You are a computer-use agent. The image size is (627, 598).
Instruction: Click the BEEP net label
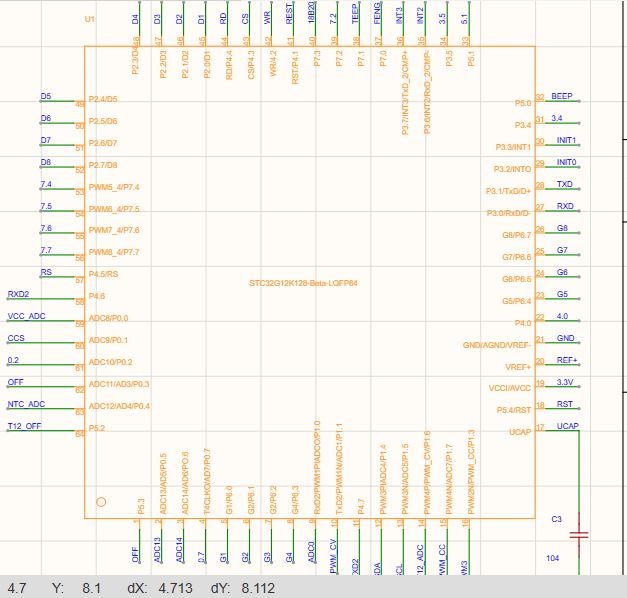pyautogui.click(x=562, y=96)
